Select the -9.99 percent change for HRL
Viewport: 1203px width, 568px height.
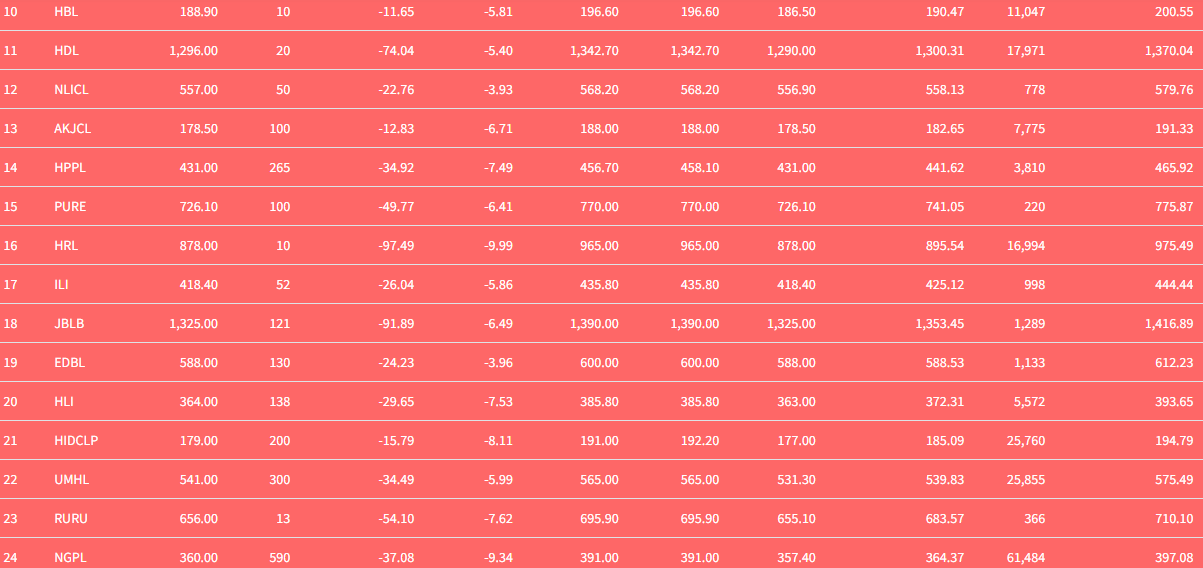tap(496, 246)
